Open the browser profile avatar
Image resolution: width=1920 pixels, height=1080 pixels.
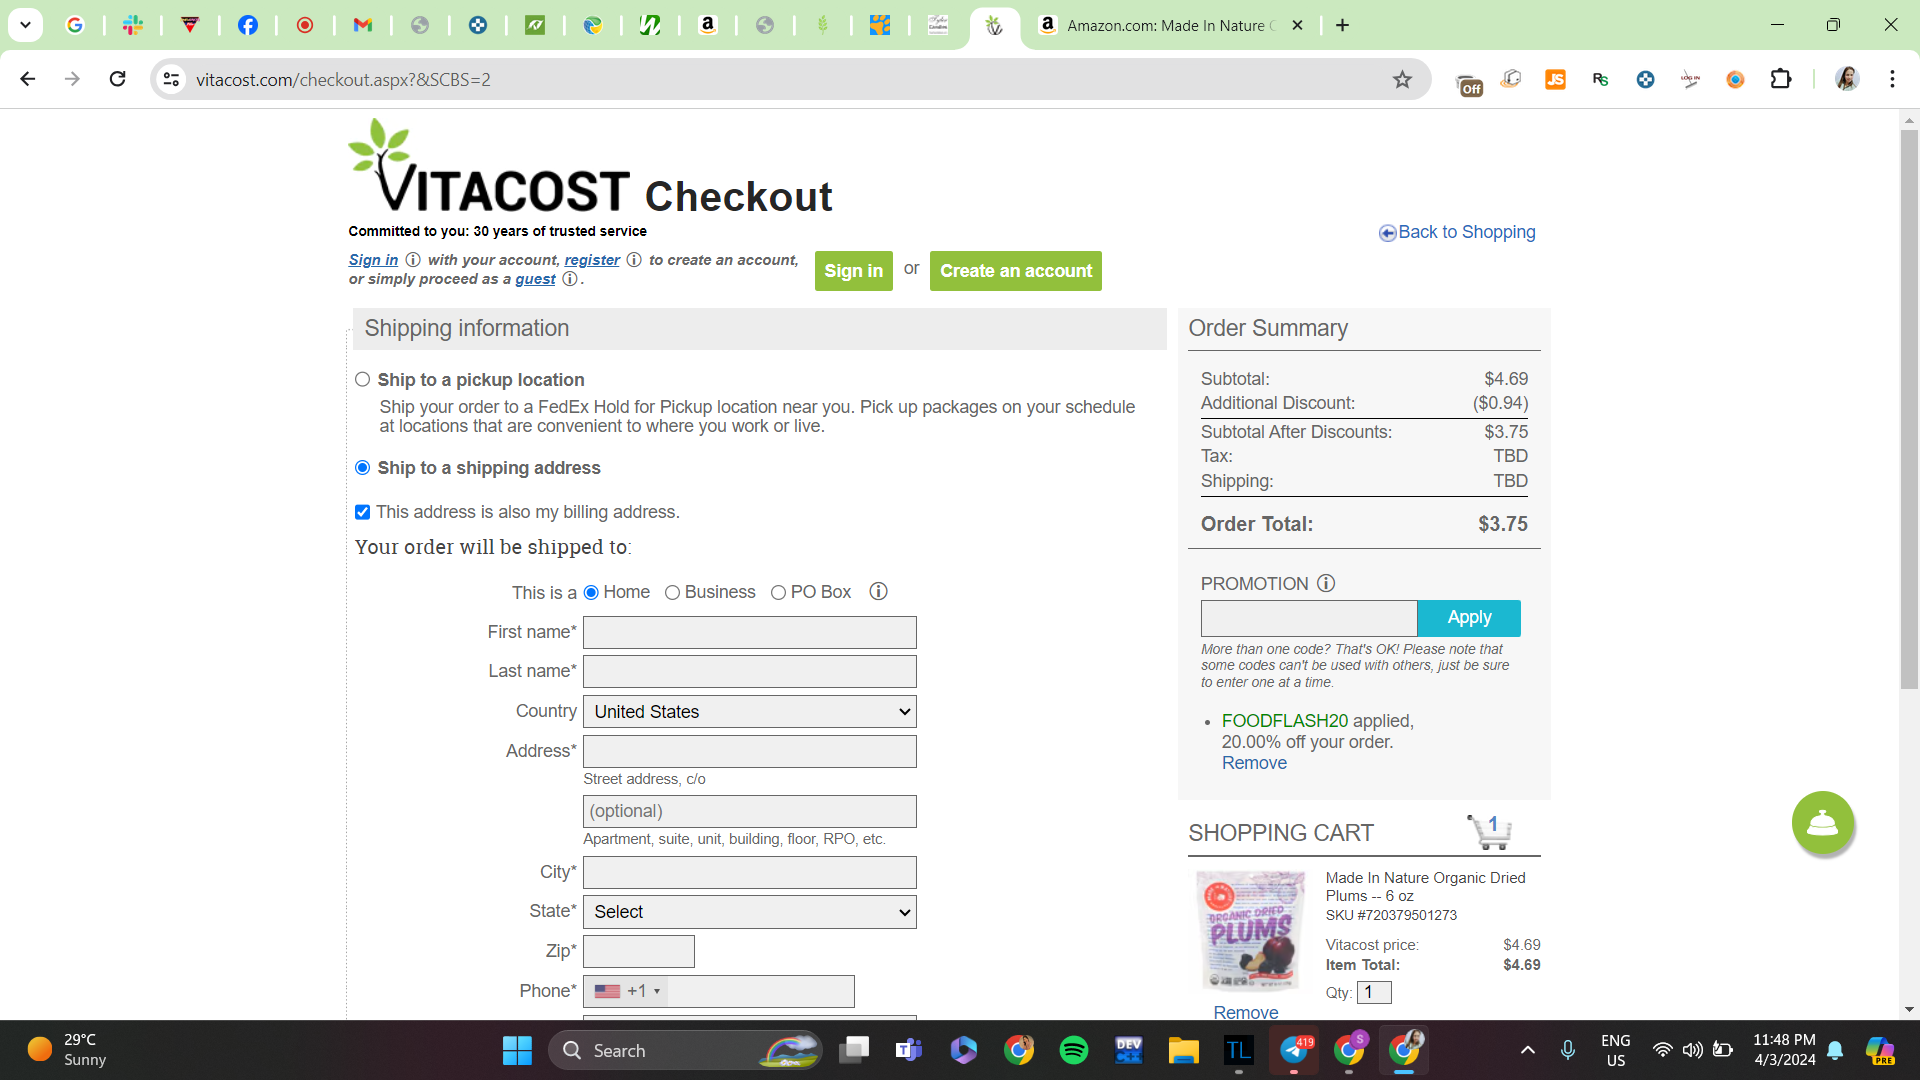coord(1847,79)
